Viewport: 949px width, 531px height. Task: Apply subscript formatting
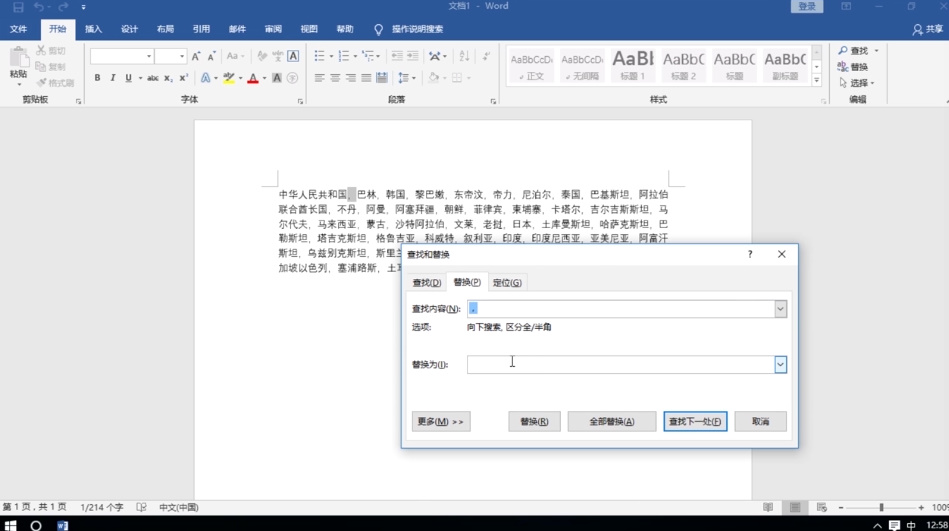click(168, 78)
